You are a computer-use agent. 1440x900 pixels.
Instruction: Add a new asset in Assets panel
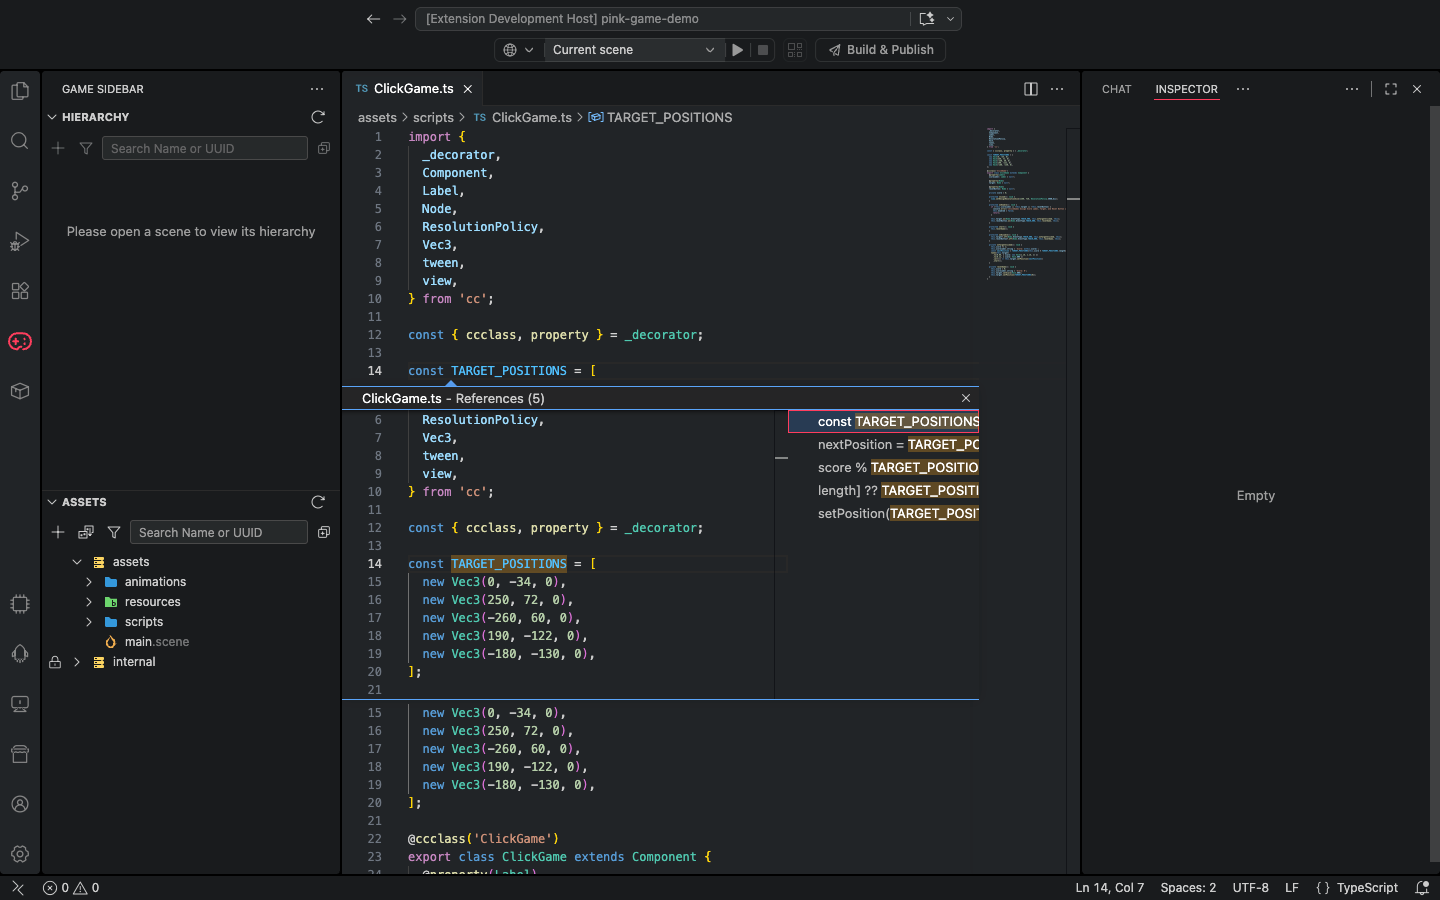point(58,532)
